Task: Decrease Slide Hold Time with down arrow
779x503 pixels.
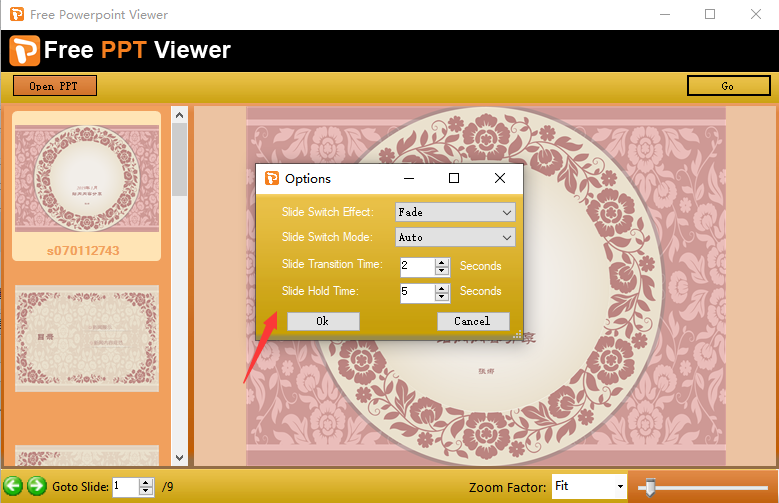Action: (x=442, y=297)
